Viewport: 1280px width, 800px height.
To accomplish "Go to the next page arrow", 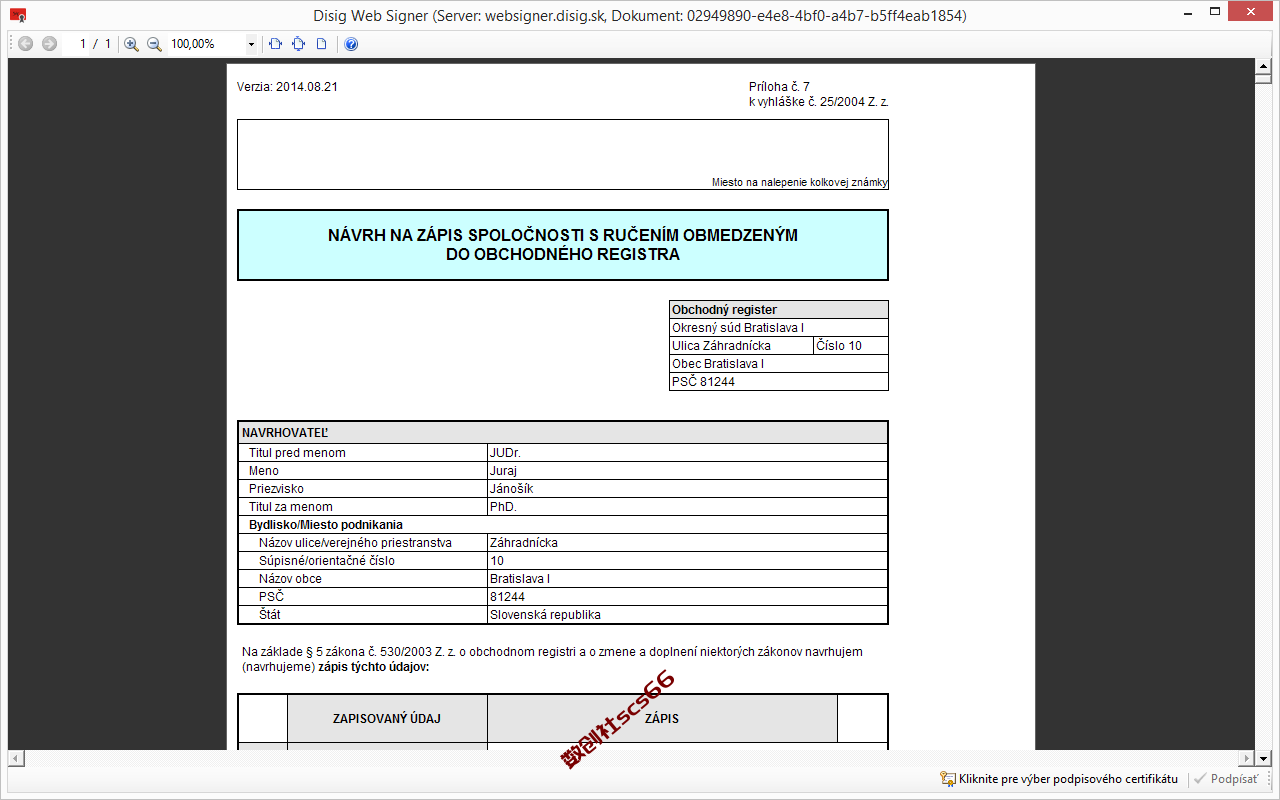I will click(49, 44).
